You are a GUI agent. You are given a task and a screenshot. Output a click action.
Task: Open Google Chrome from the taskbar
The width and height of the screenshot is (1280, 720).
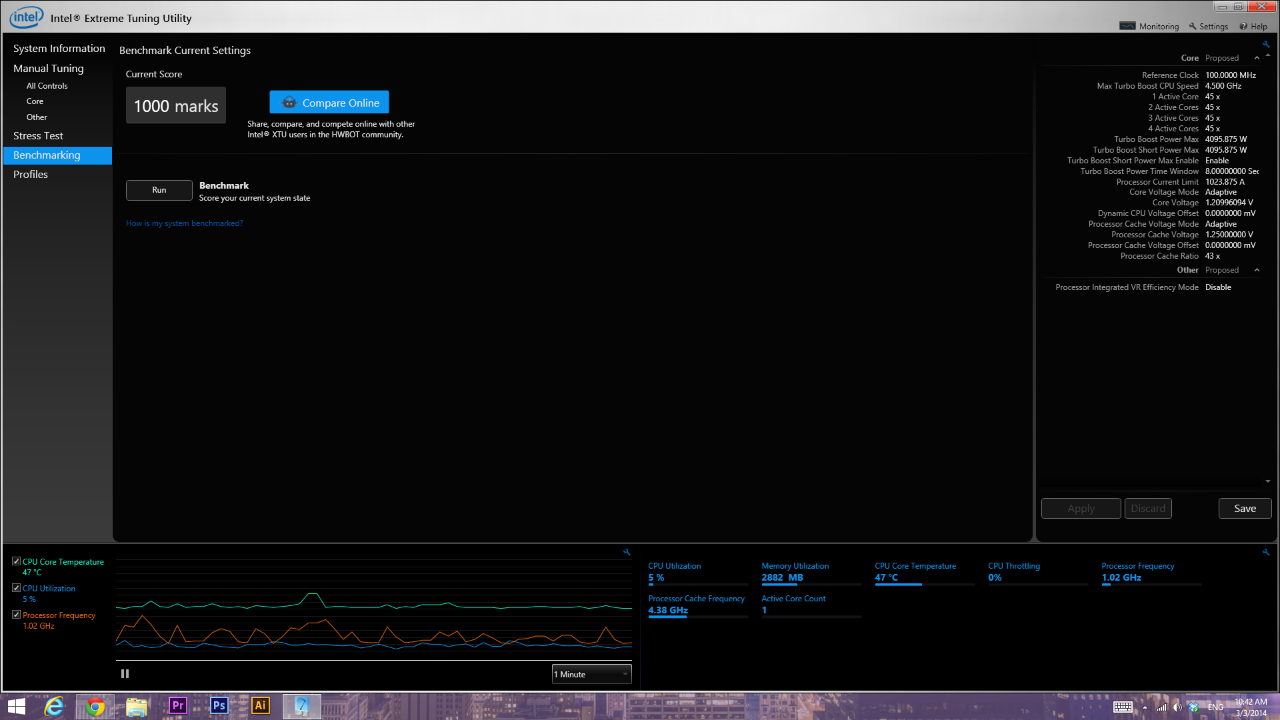pyautogui.click(x=95, y=706)
